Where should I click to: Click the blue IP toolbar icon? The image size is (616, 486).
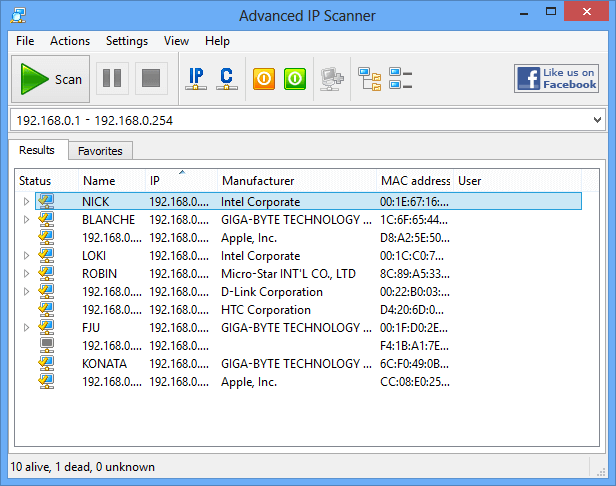click(x=196, y=79)
